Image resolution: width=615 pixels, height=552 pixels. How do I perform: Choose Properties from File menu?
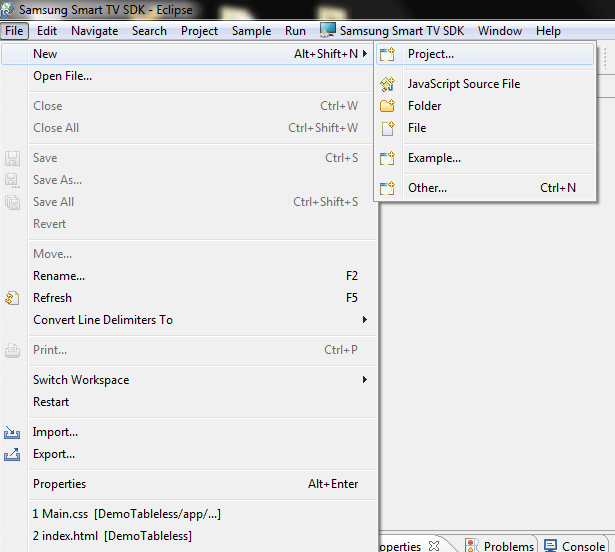(x=188, y=484)
